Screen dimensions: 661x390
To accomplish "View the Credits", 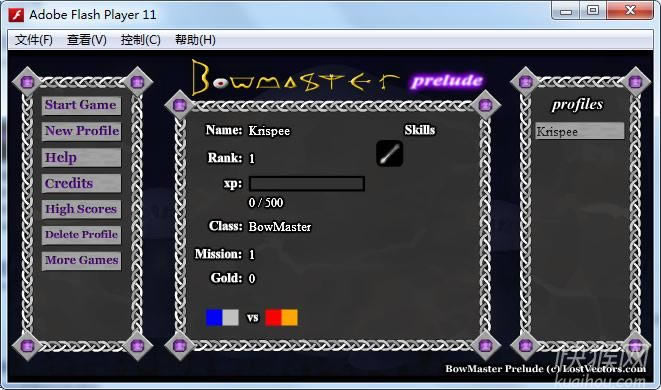I will pyautogui.click(x=81, y=183).
